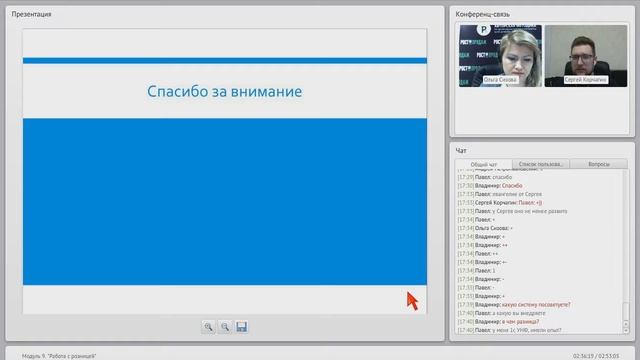
Task: Select Сергей Корчагин's video feed
Action: (586, 56)
